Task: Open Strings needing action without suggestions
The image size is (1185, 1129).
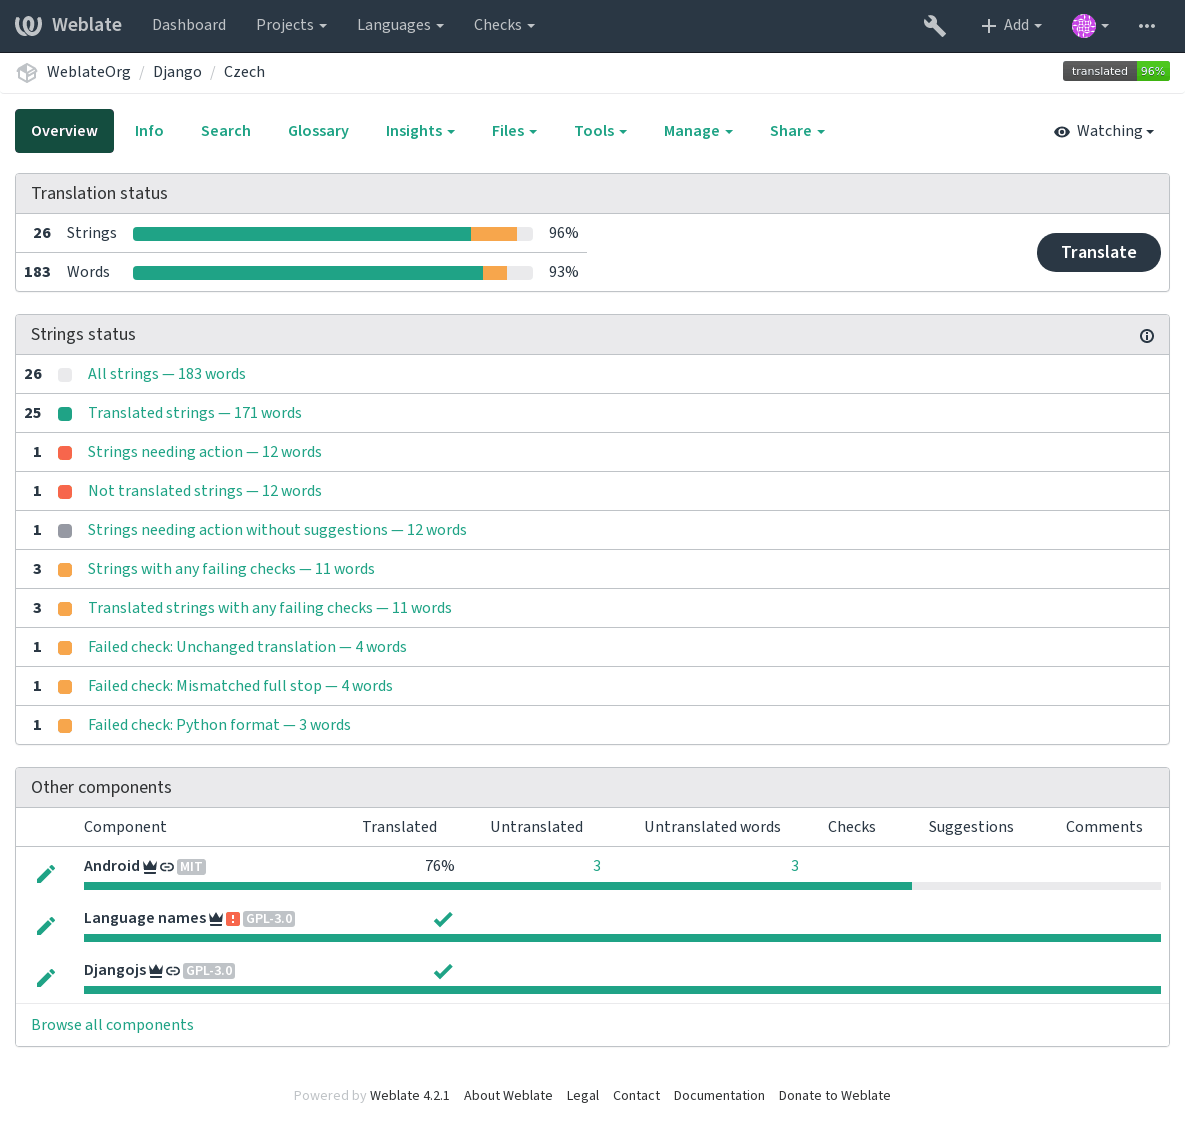Action: (x=277, y=530)
